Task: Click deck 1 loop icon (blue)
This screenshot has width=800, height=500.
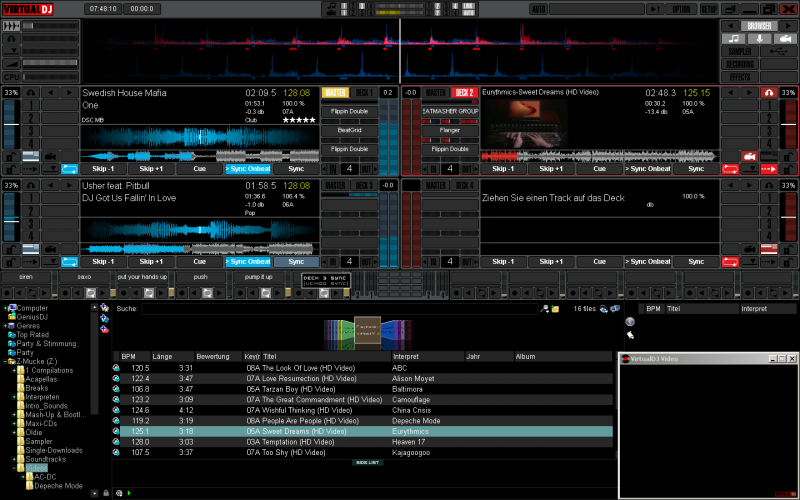Action: pyautogui.click(x=69, y=169)
